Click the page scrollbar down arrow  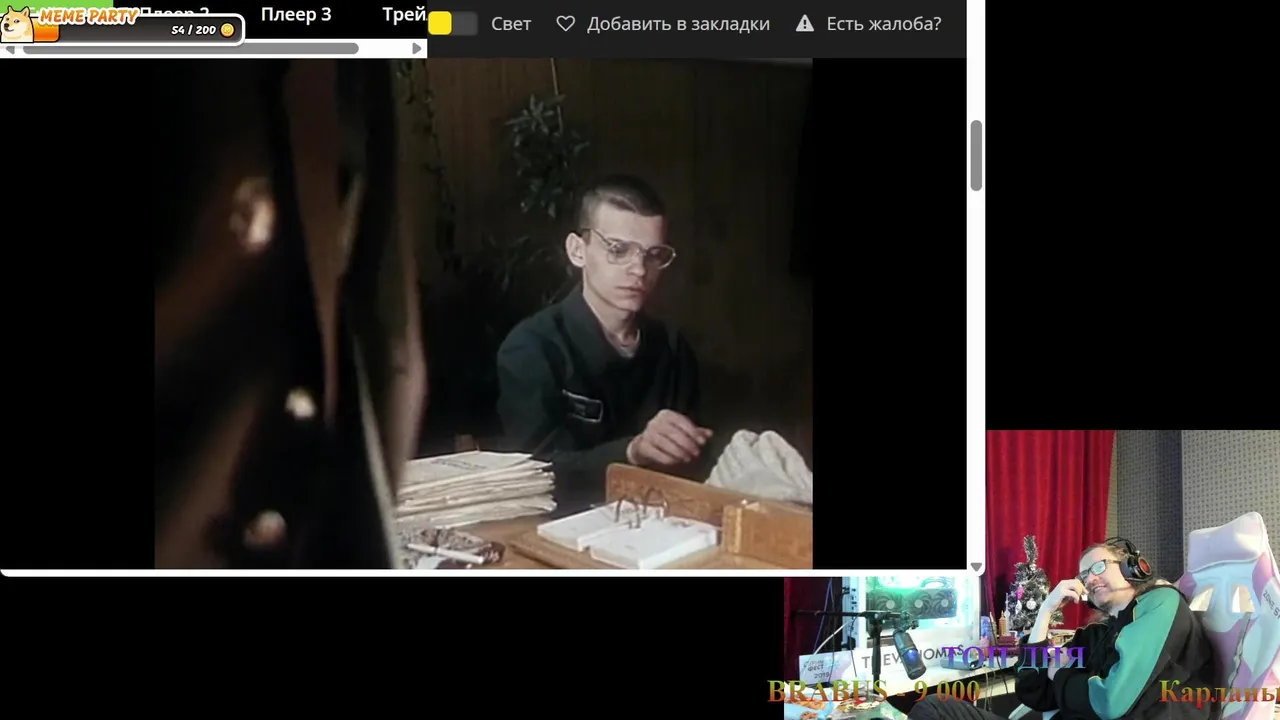tap(976, 567)
